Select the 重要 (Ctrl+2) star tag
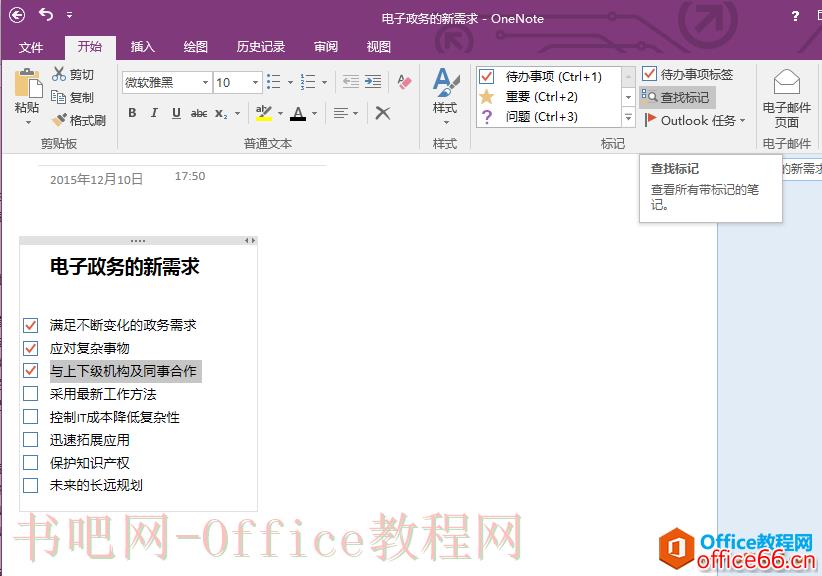The image size is (822, 576). (x=549, y=96)
